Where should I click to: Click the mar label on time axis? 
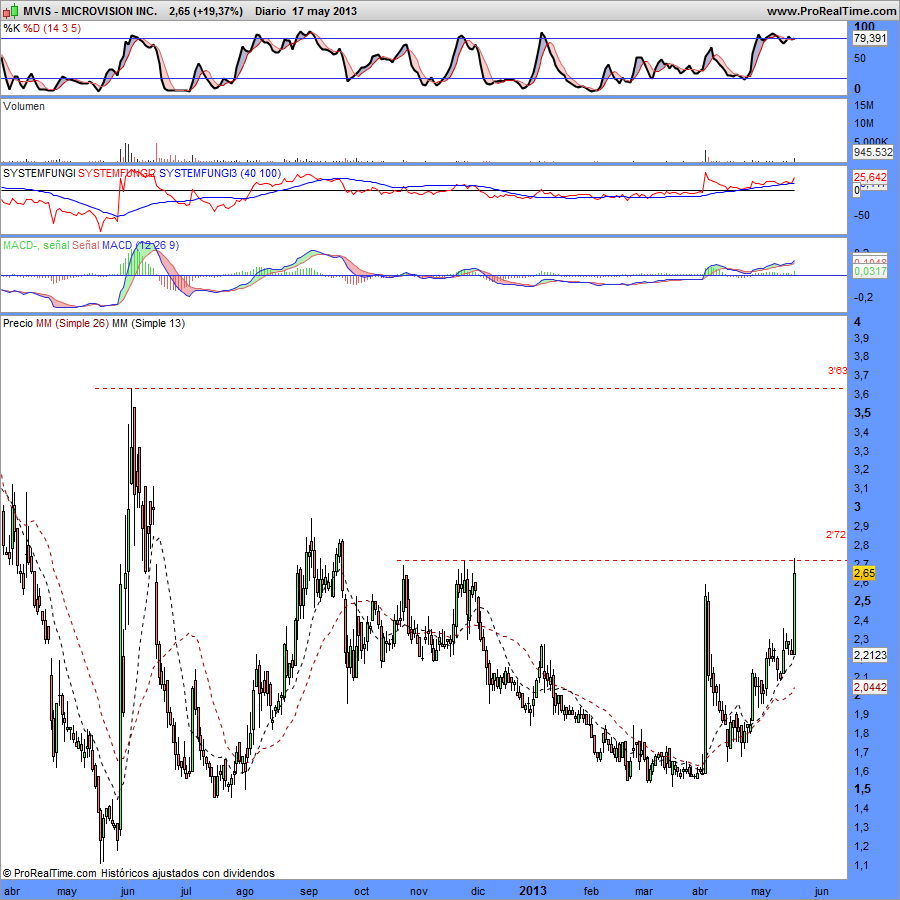pos(644,891)
